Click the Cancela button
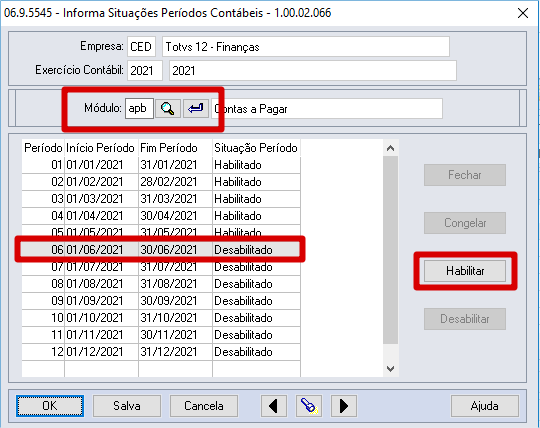This screenshot has width=540, height=428. [204, 406]
